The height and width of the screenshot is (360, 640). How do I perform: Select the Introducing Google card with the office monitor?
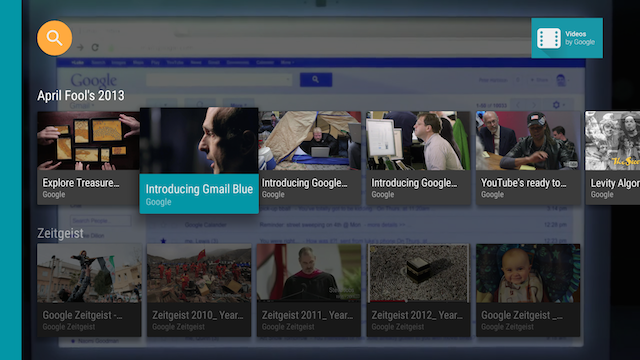418,158
